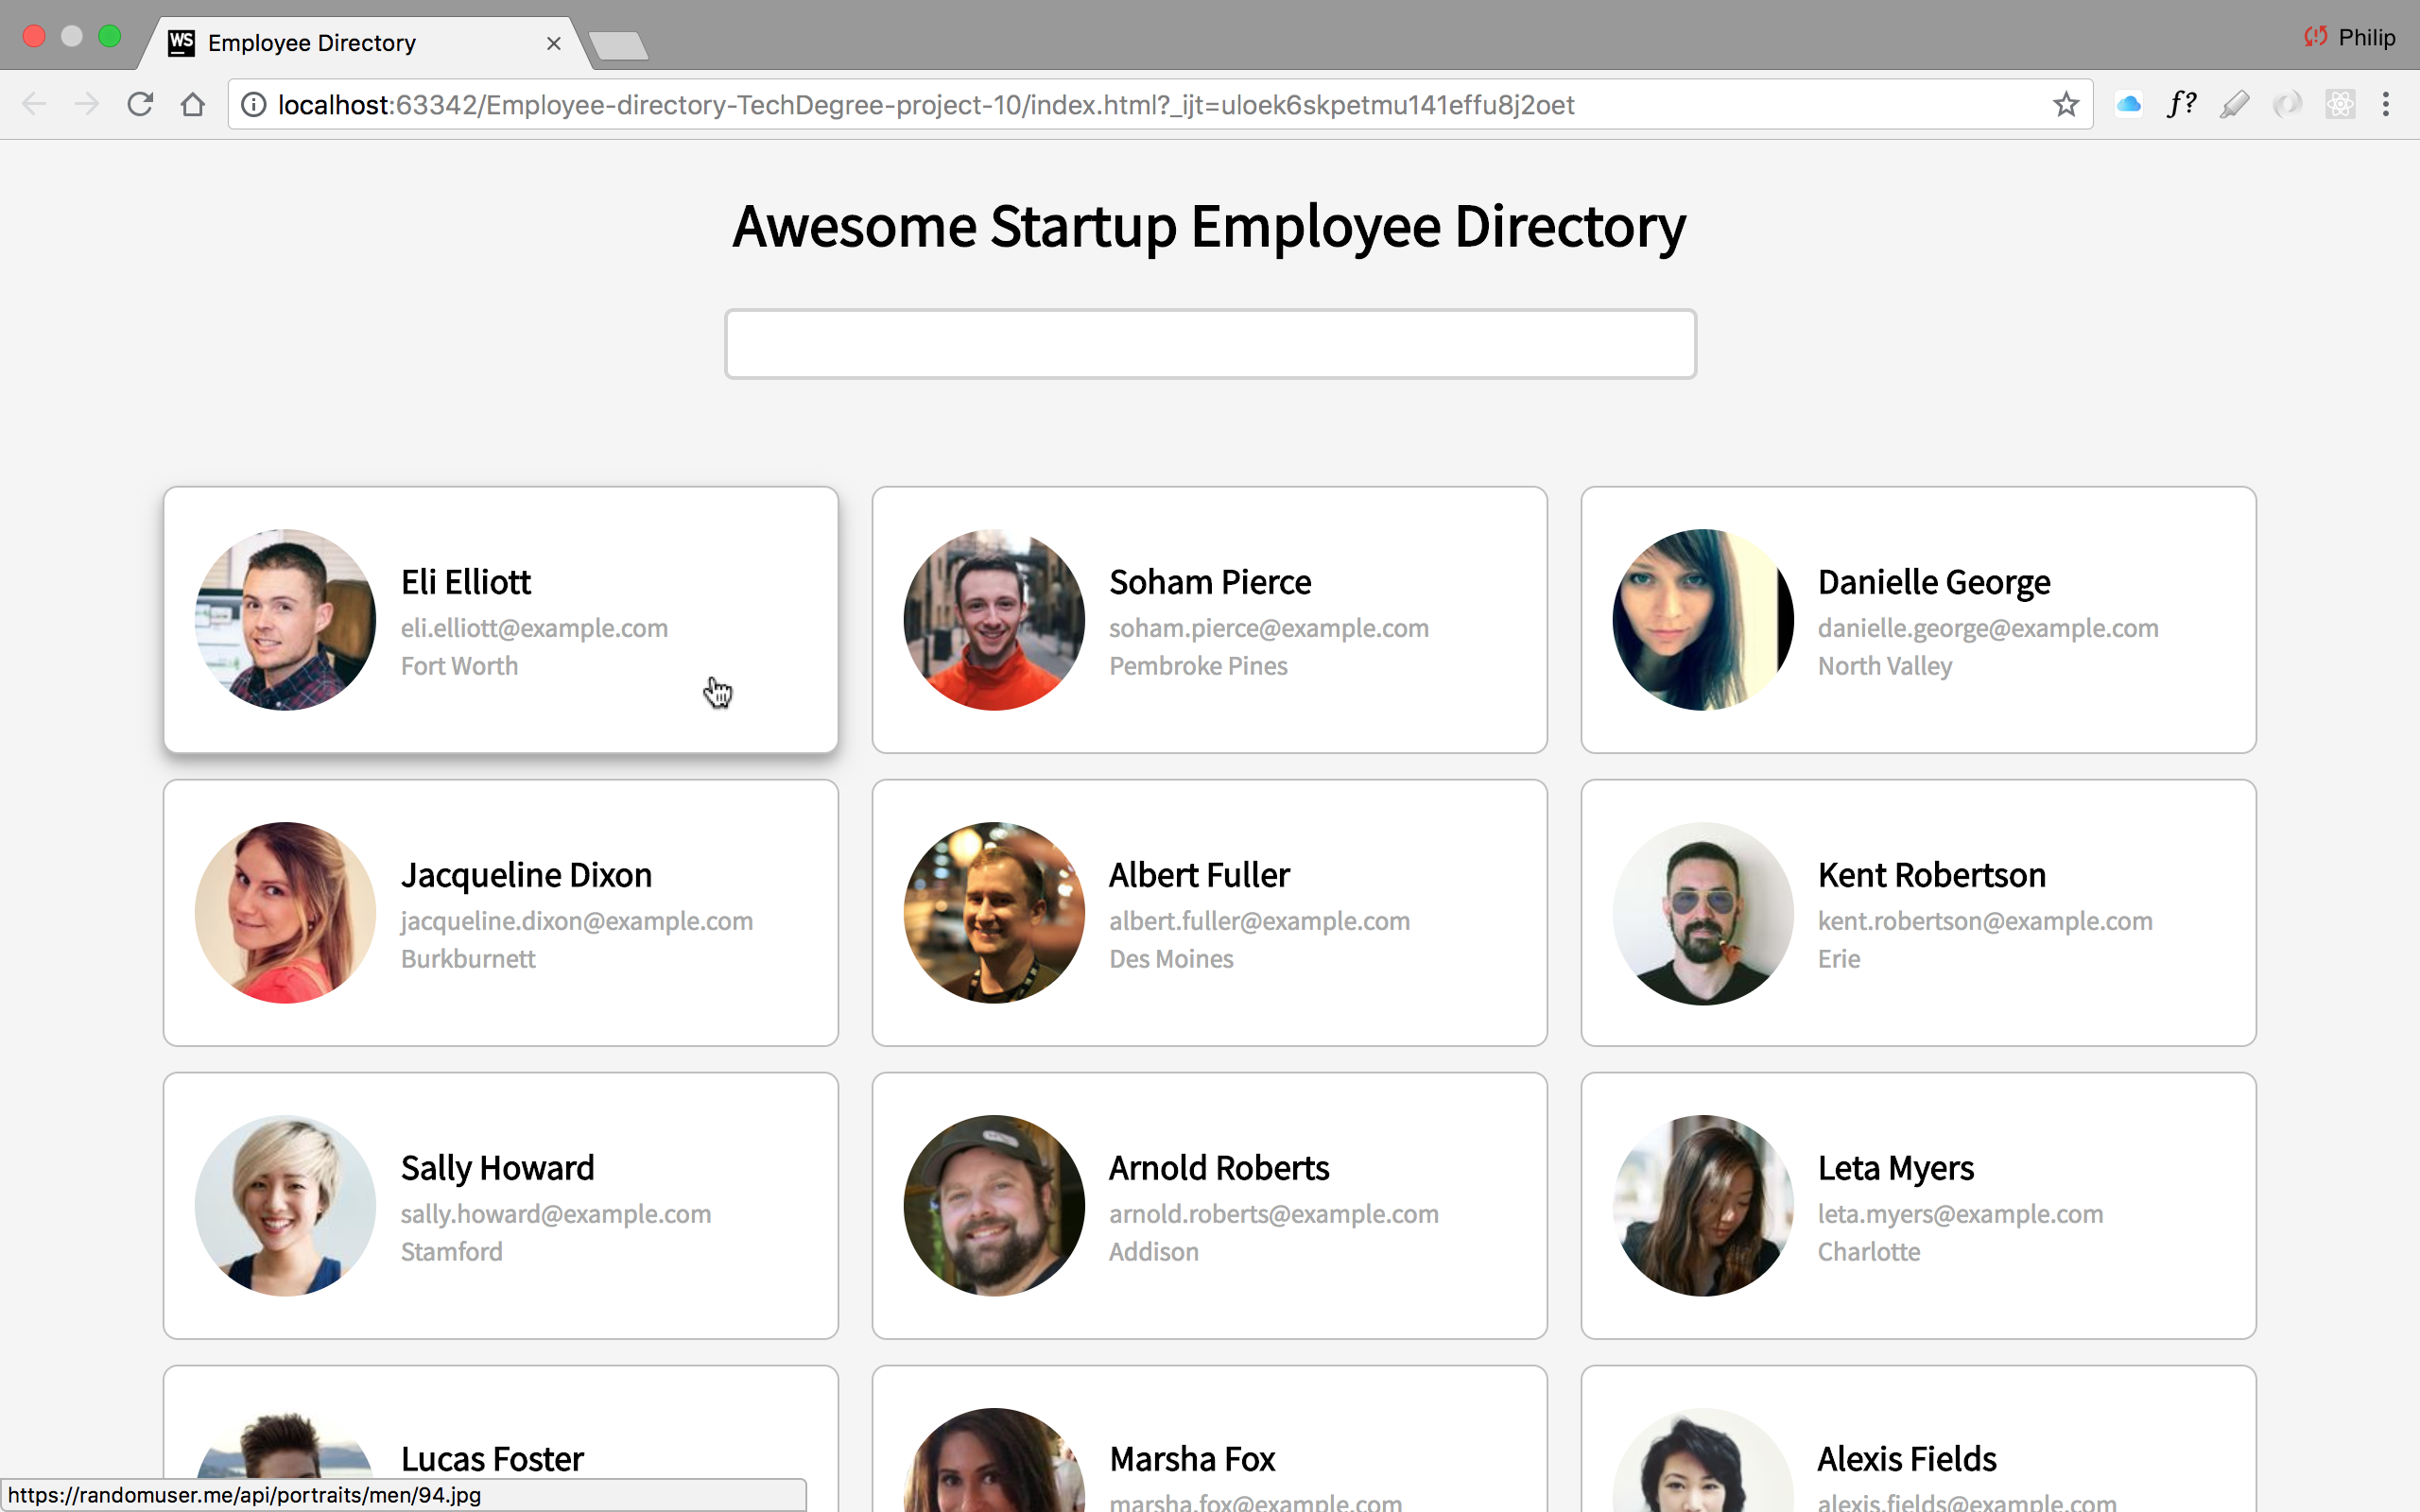Open Albert Fuller's photo
This screenshot has width=2420, height=1512.
pos(994,913)
